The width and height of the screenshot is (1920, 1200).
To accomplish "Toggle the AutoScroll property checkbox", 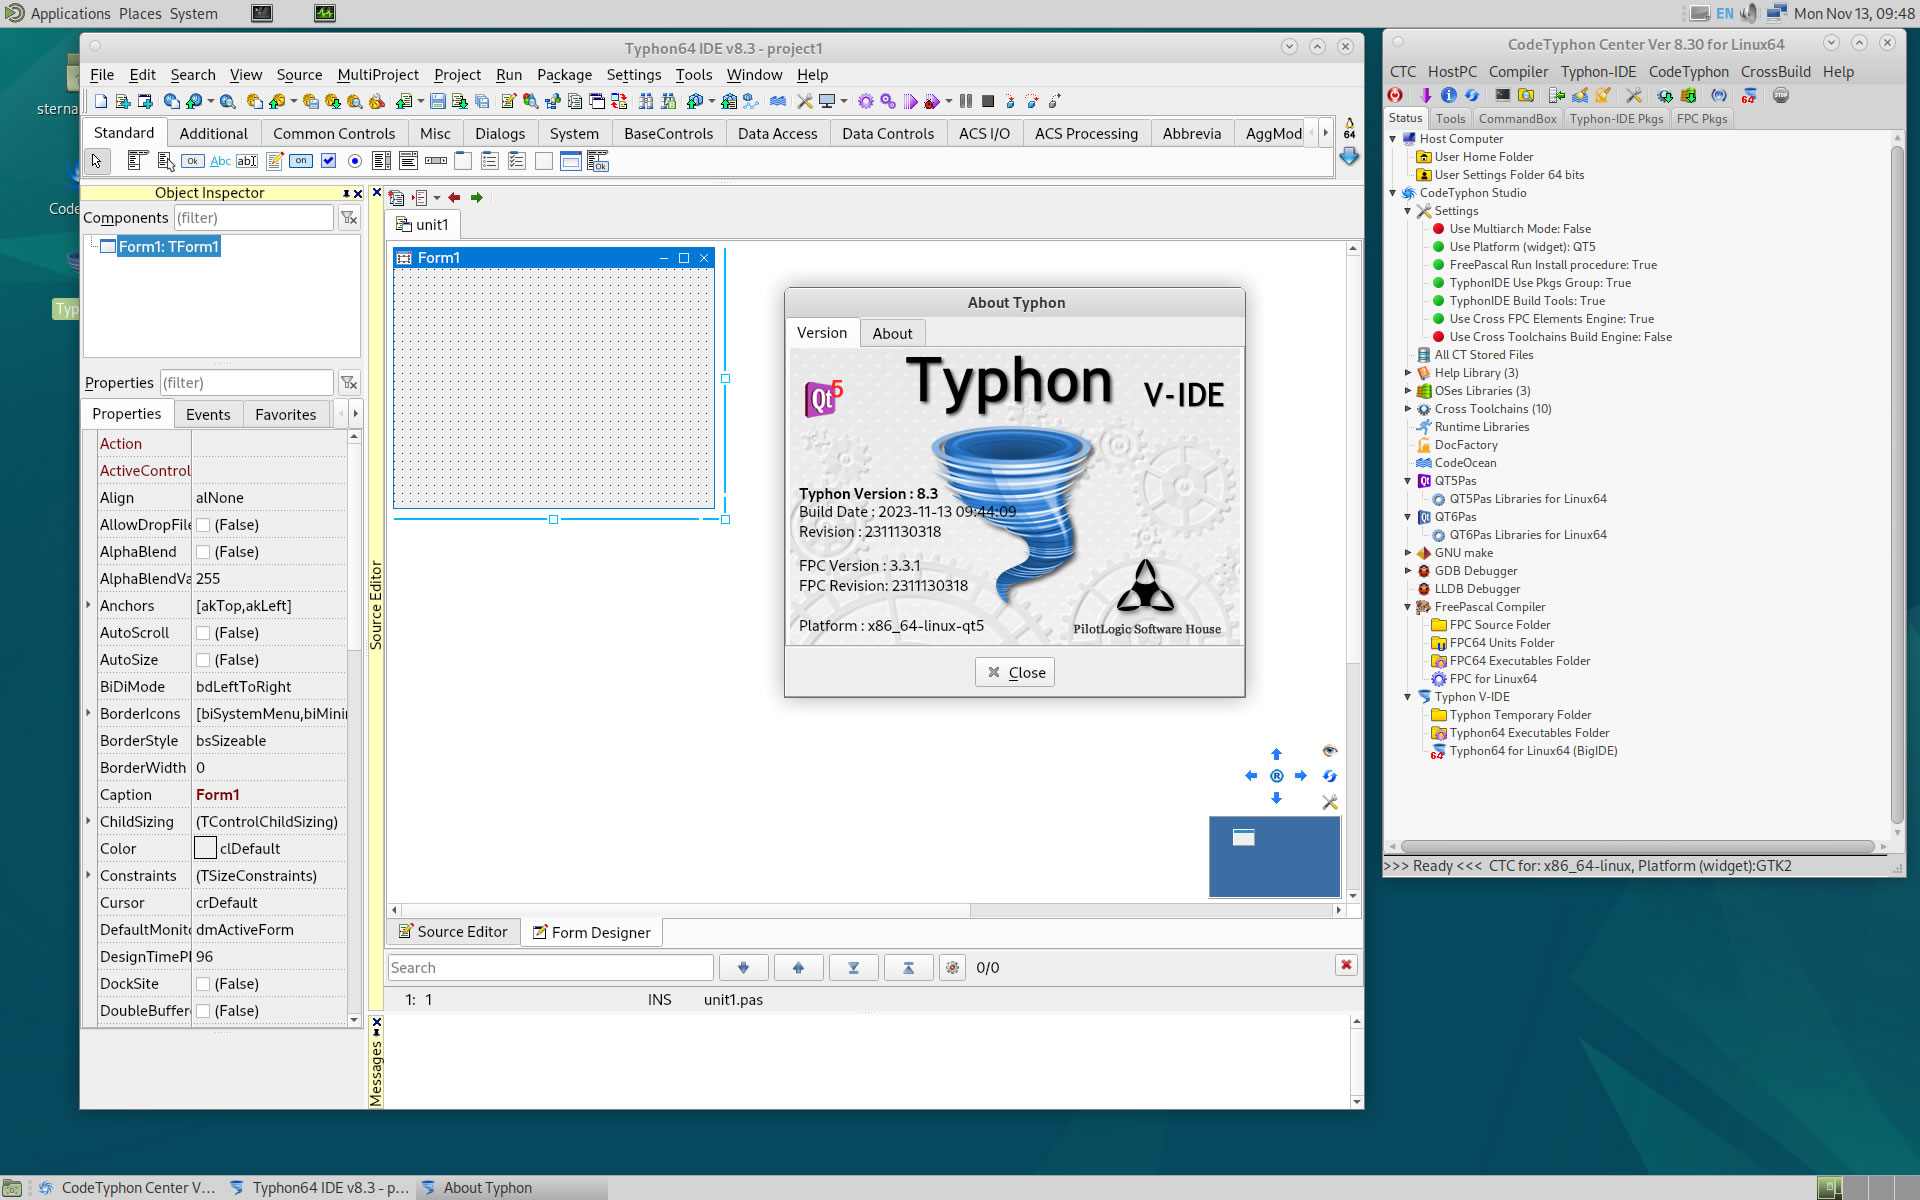I will pyautogui.click(x=203, y=633).
